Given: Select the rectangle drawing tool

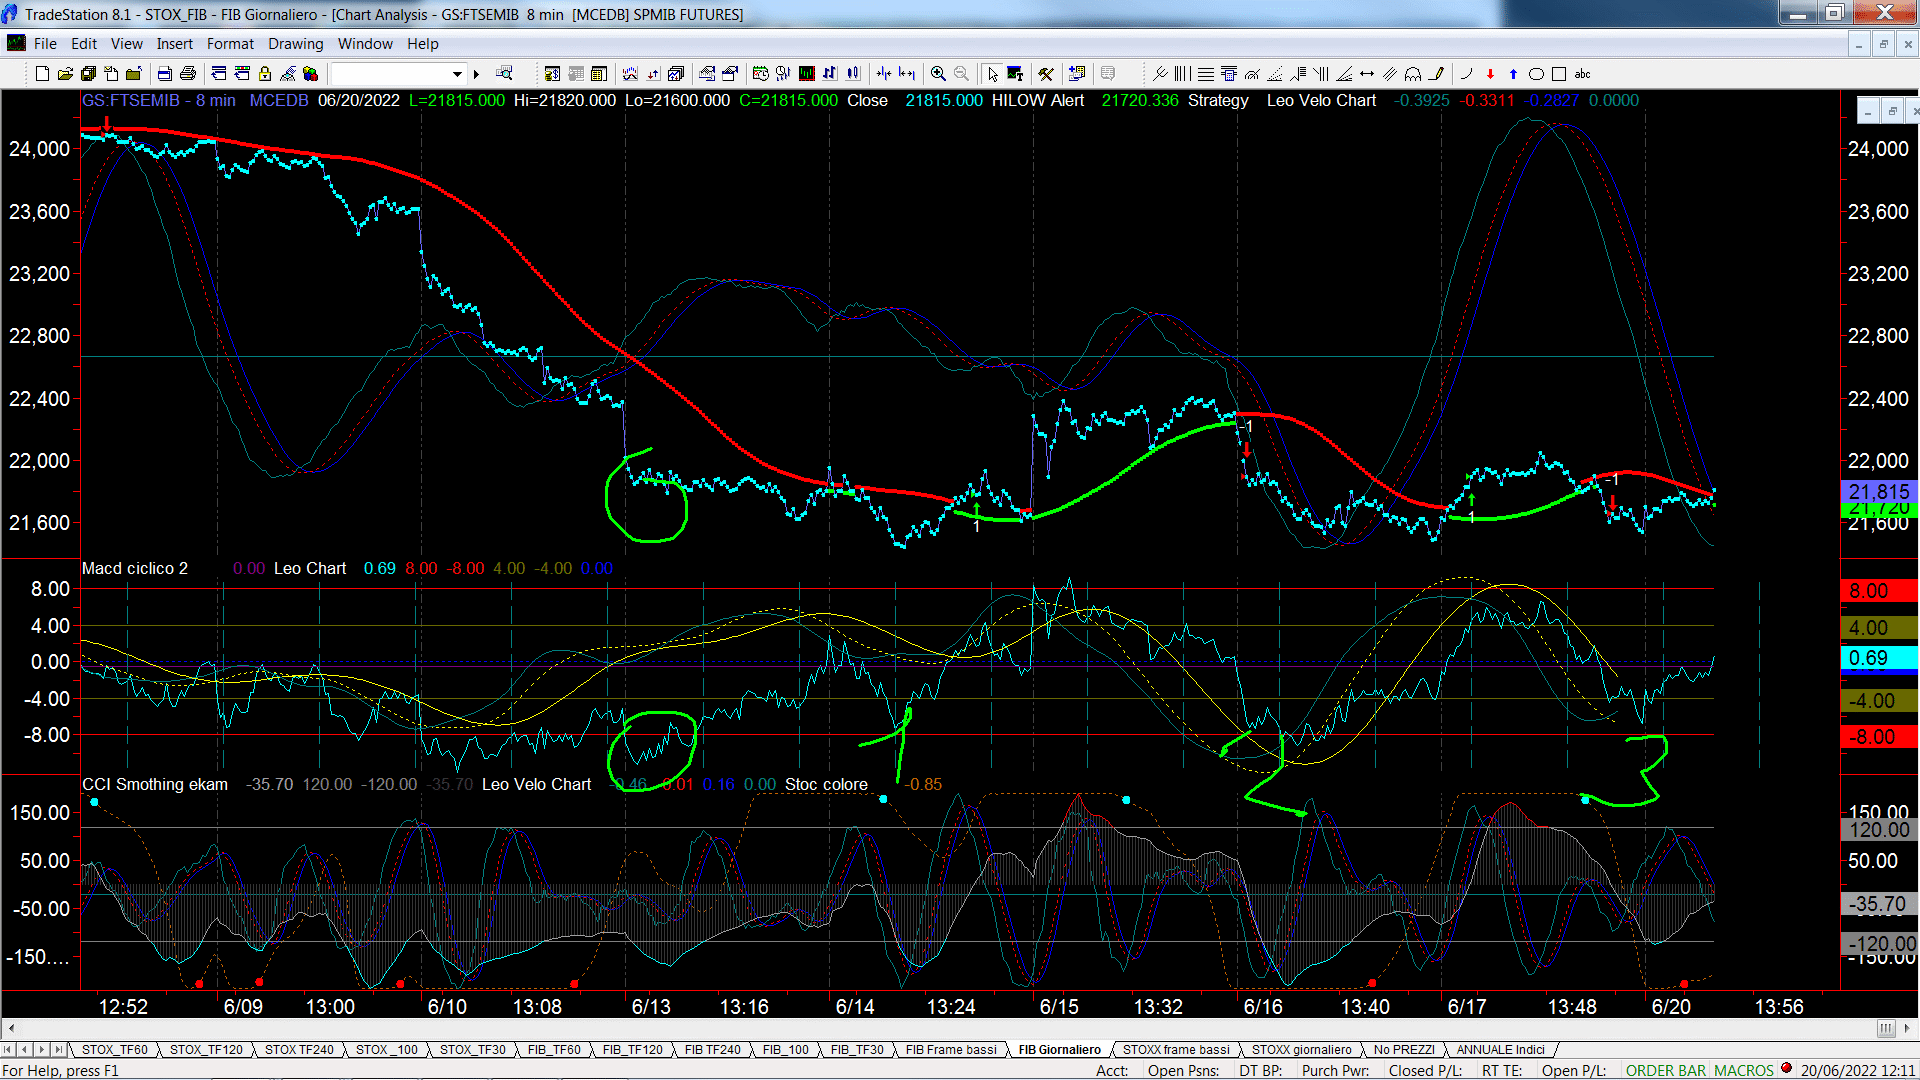Looking at the screenshot, I should coord(1559,74).
